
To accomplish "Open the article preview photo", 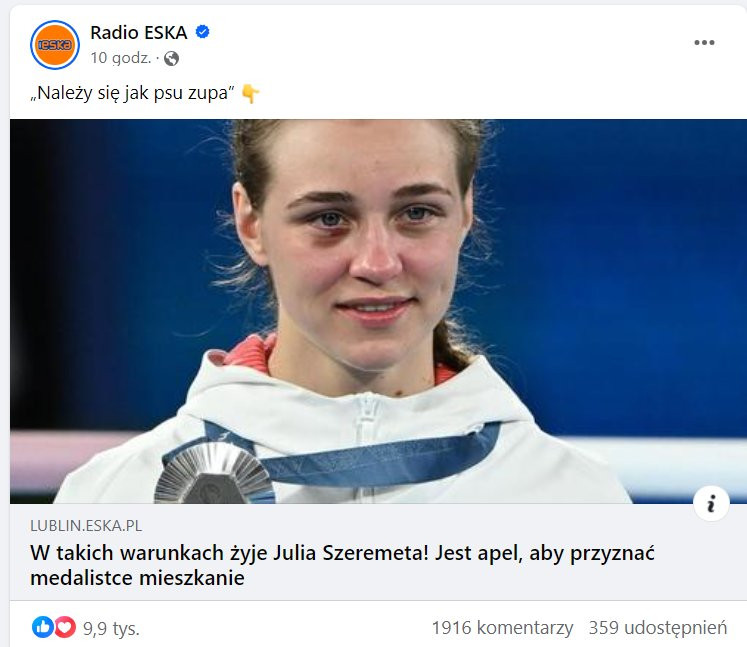I will (x=378, y=311).
